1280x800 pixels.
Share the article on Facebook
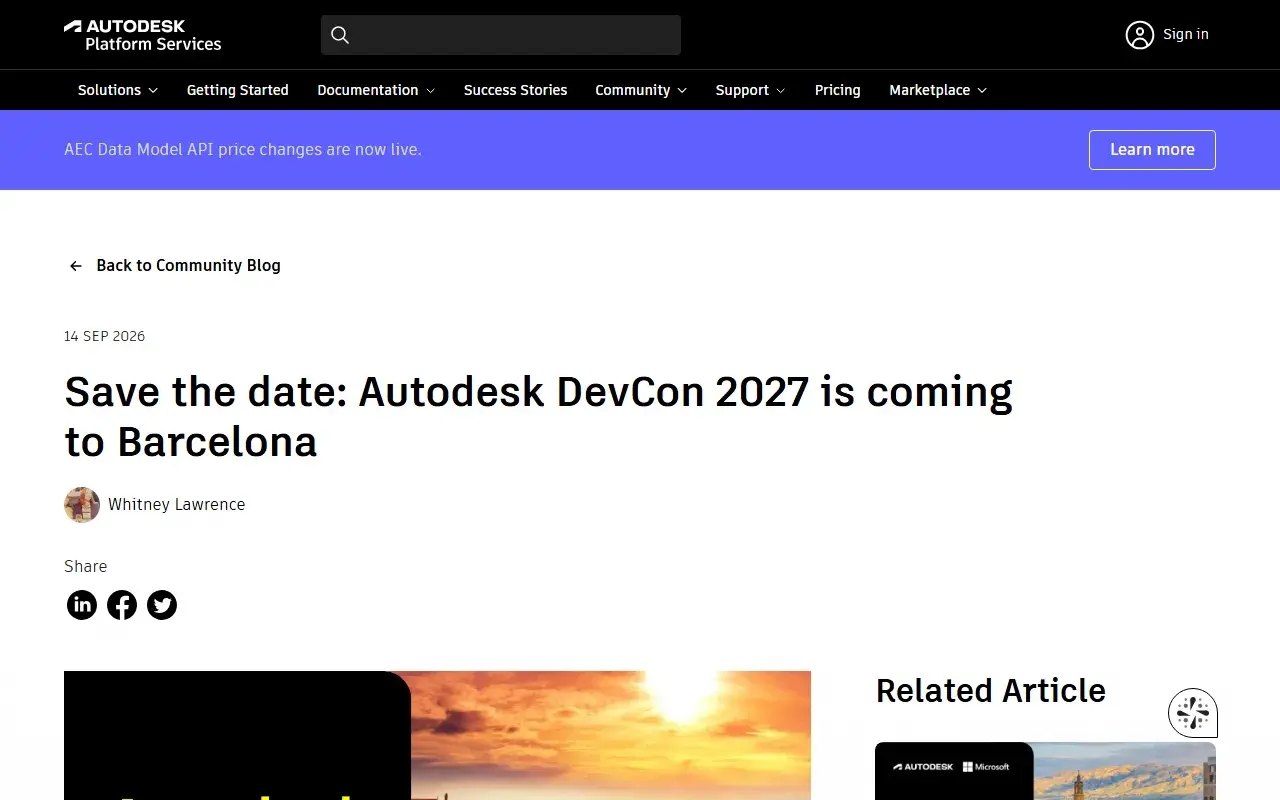point(122,605)
